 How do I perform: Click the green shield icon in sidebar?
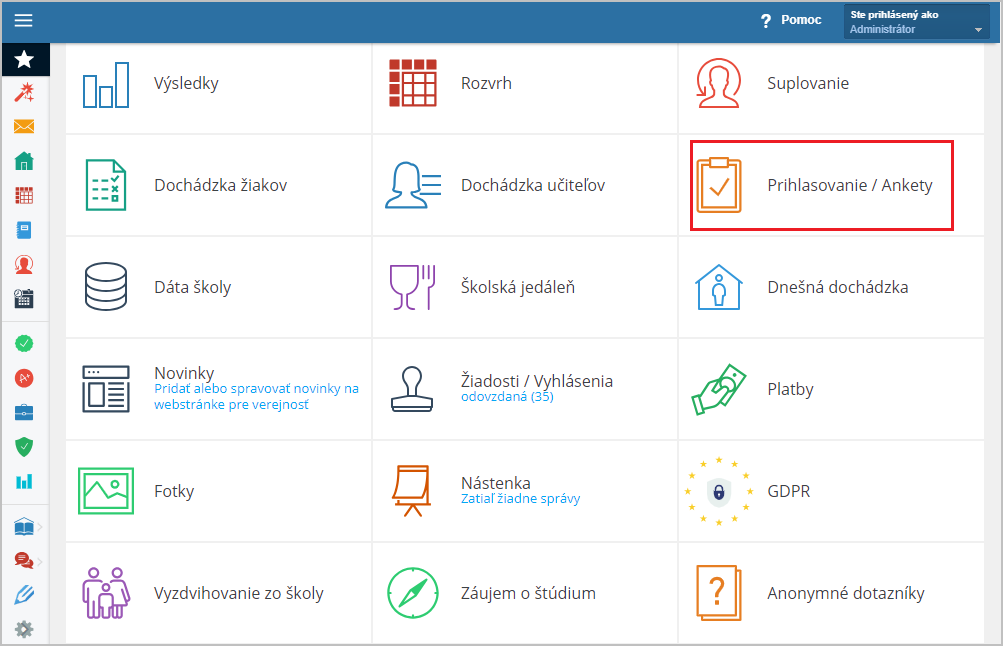pyautogui.click(x=24, y=446)
